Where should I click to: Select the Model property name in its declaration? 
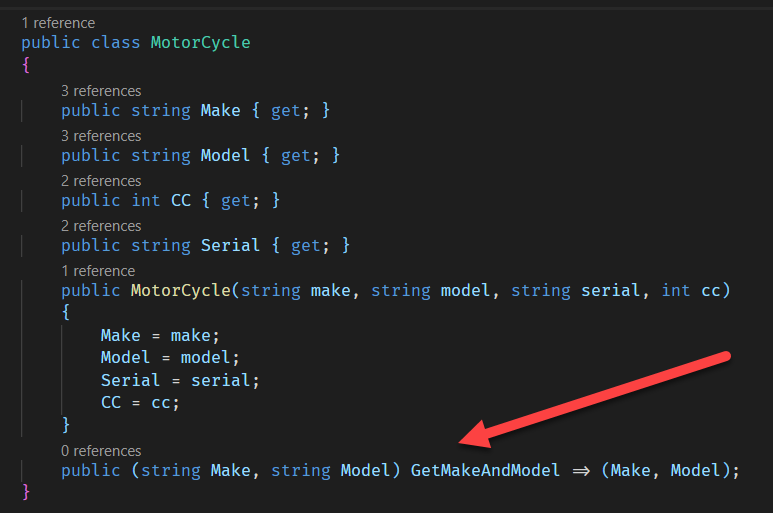click(x=225, y=155)
